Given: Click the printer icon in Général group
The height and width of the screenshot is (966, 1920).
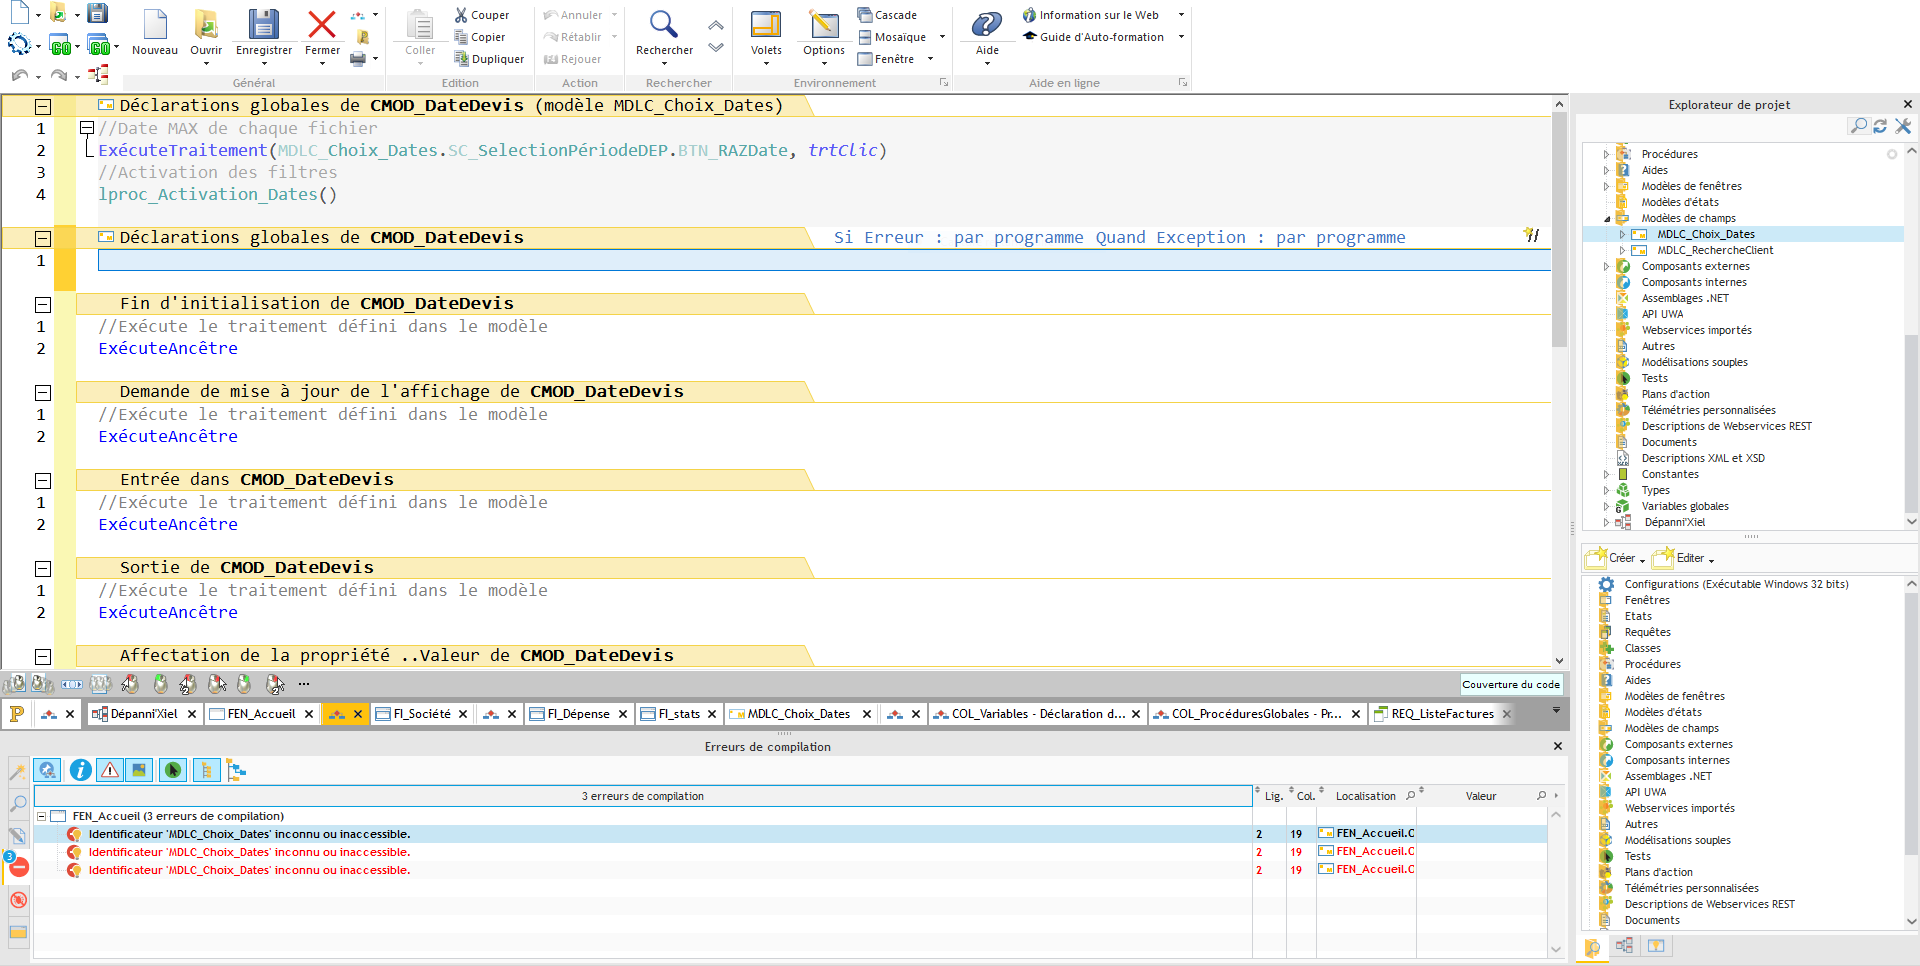Looking at the screenshot, I should point(358,59).
